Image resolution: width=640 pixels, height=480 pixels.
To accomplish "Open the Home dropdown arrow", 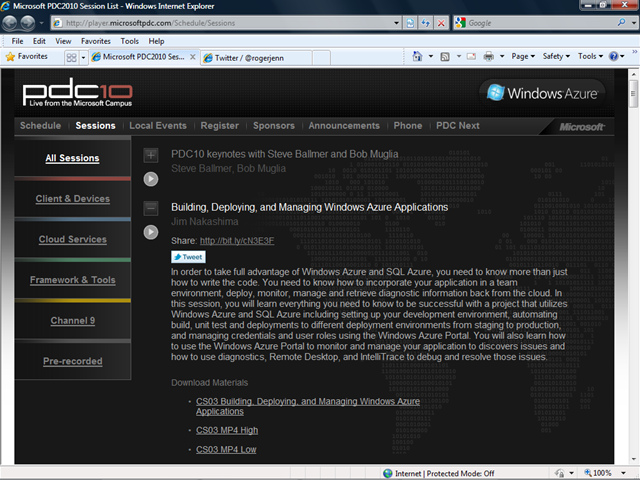I will 431,56.
